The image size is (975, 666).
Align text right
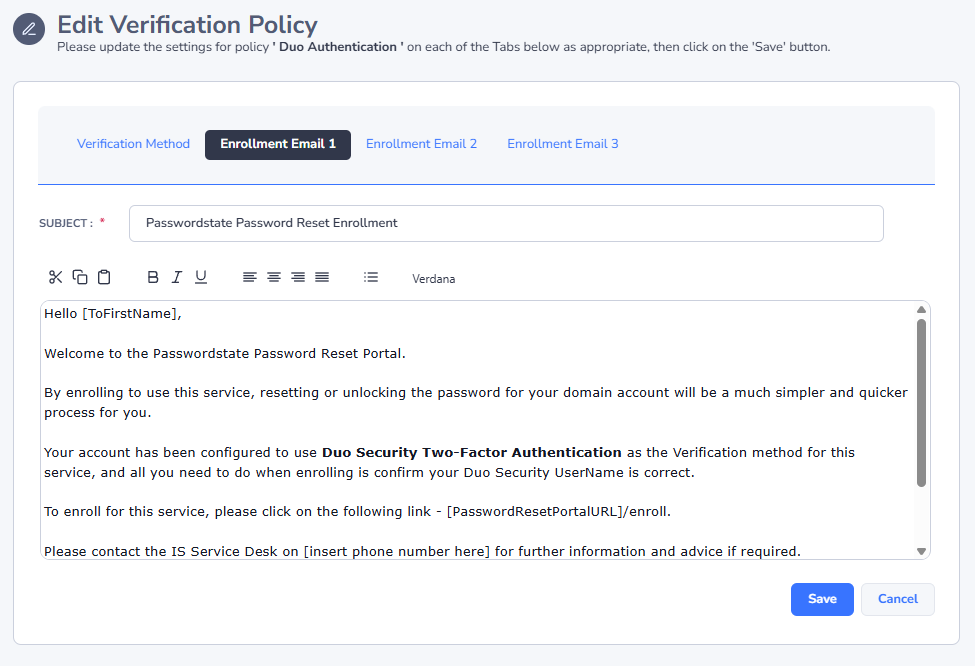pyautogui.click(x=298, y=277)
